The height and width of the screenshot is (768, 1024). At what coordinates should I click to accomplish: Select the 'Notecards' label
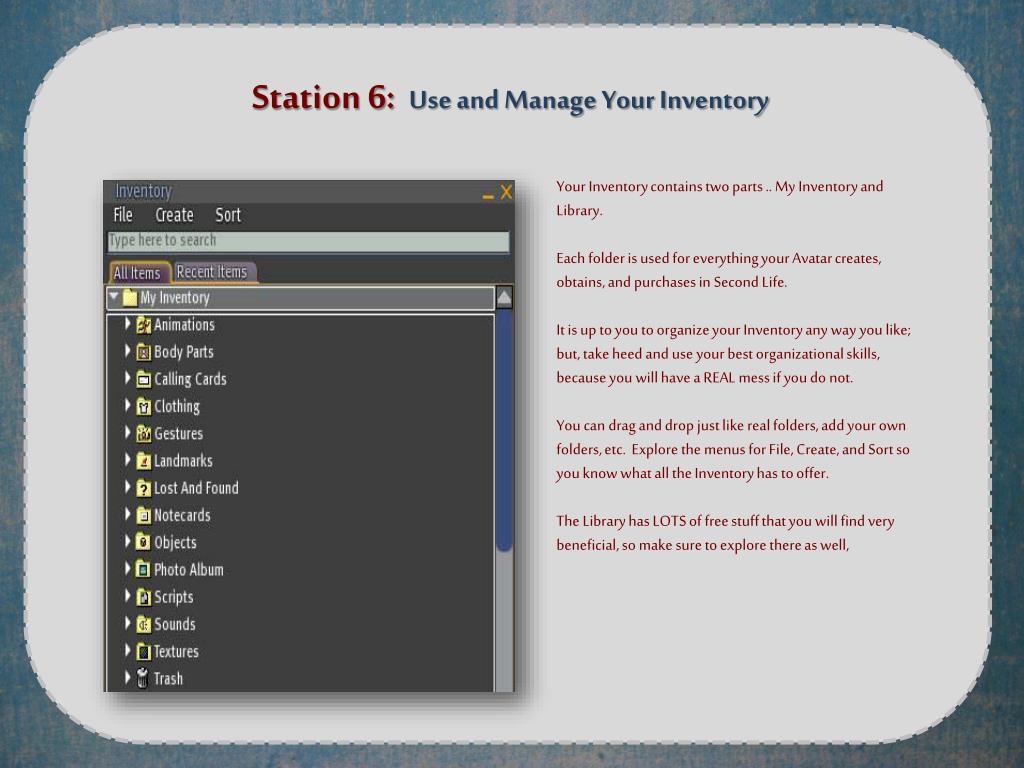tap(182, 516)
